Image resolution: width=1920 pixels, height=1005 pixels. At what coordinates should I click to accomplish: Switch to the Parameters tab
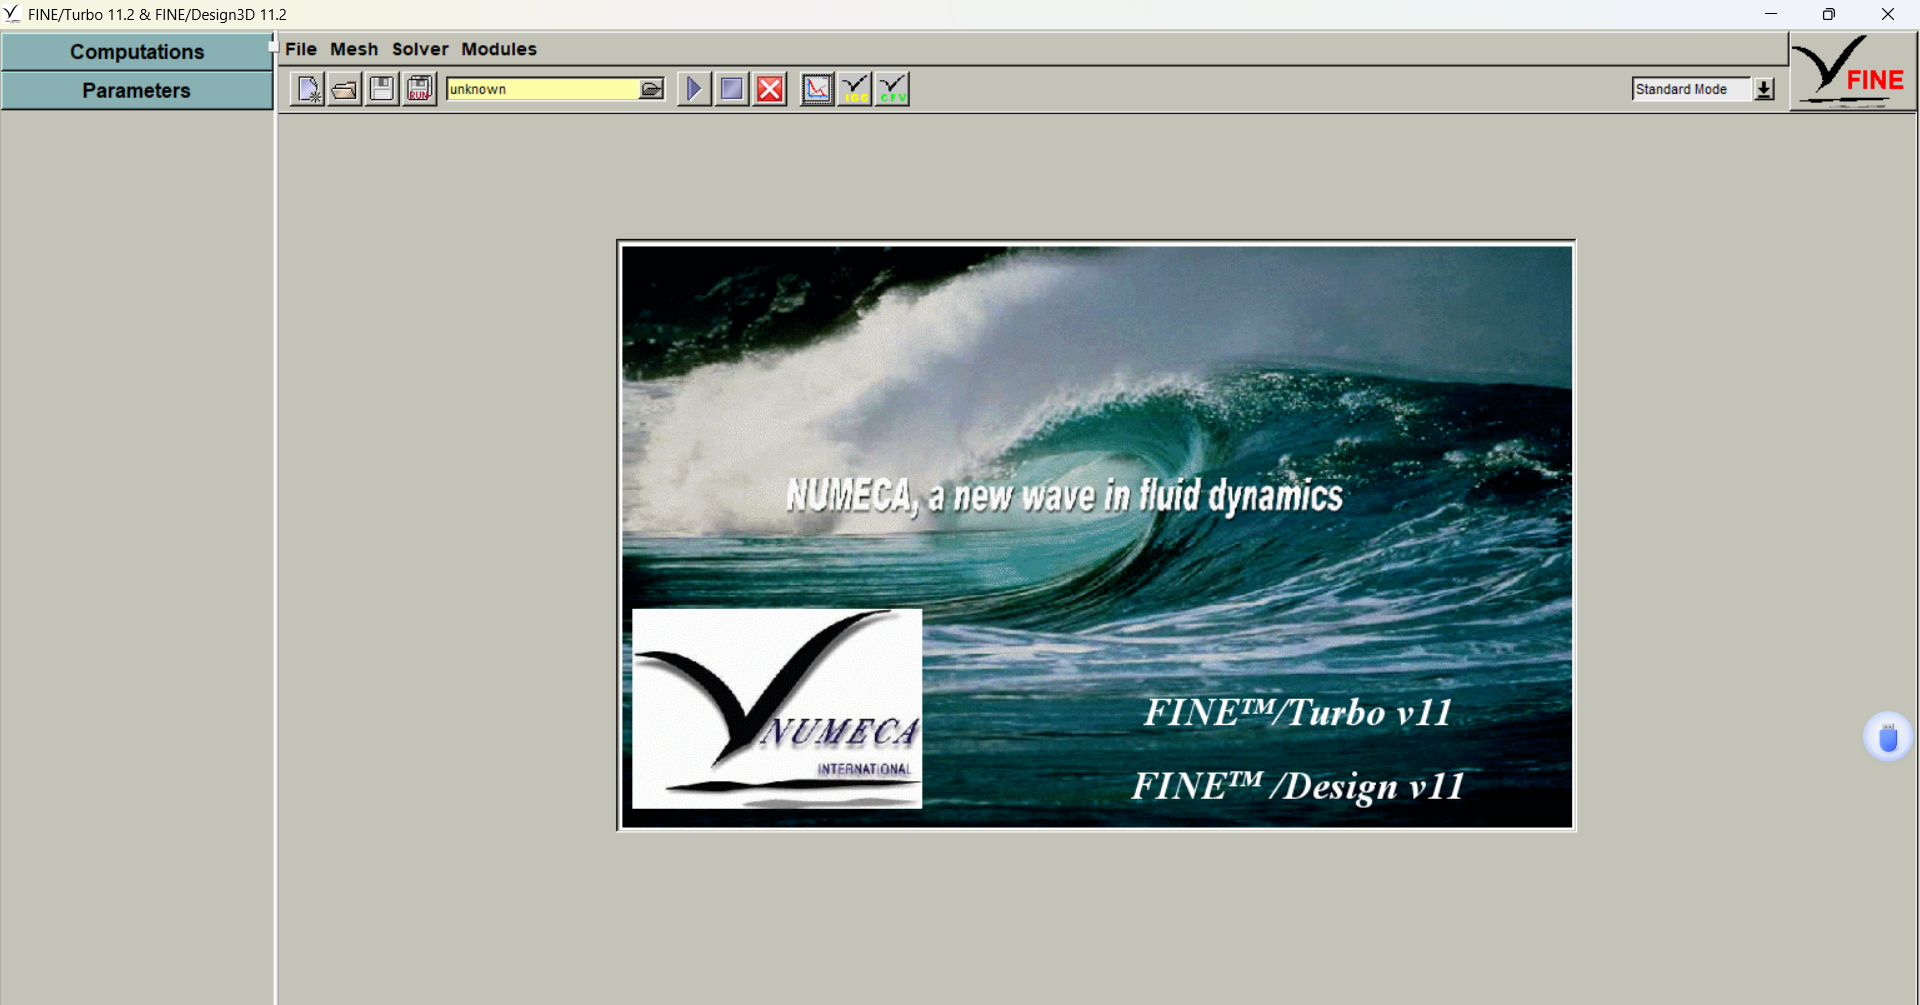coord(136,90)
